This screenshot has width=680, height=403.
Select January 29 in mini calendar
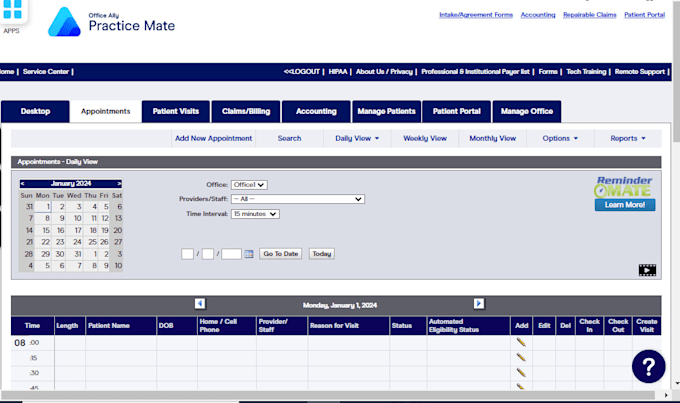click(x=43, y=254)
